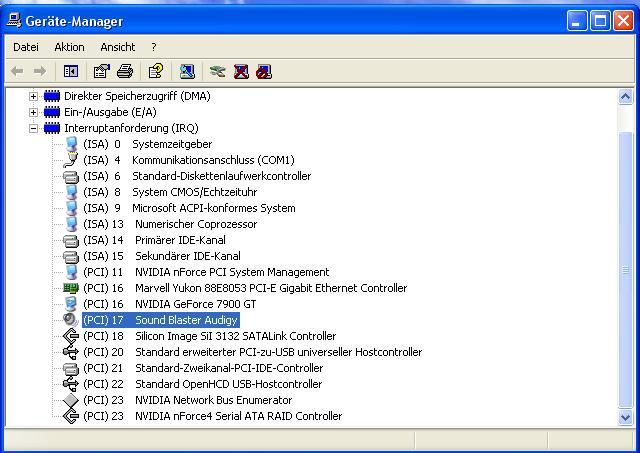640x453 pixels.
Task: Click the Disable device toolbar icon
Action: coord(264,72)
